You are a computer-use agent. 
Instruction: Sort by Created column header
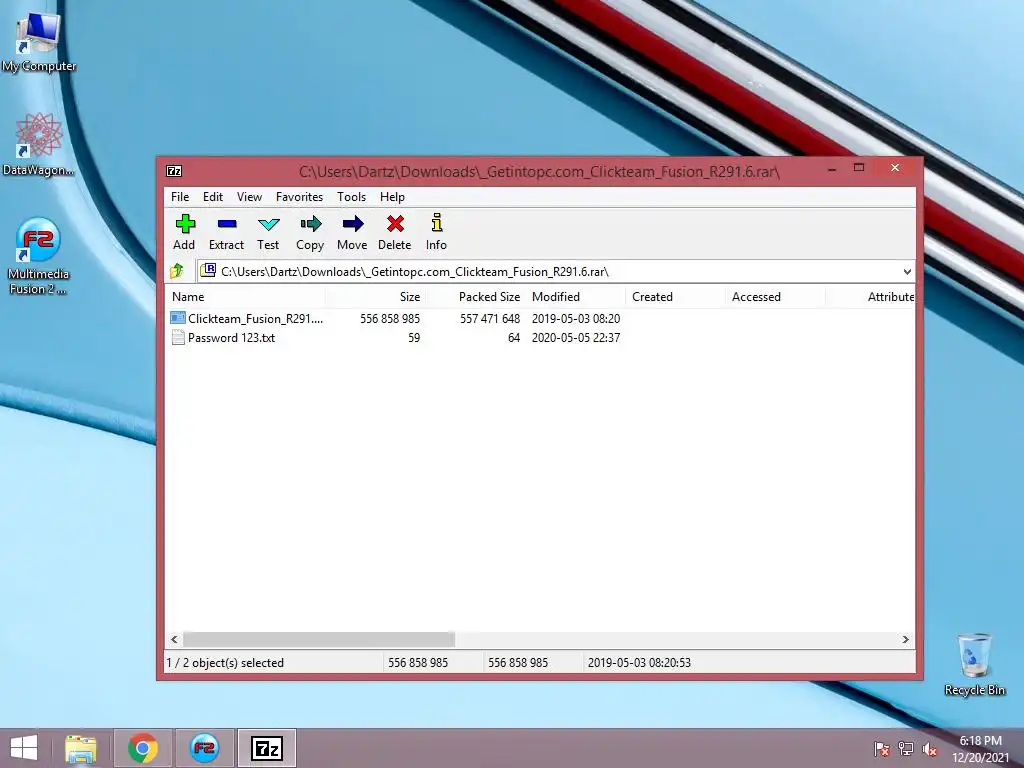click(x=675, y=296)
